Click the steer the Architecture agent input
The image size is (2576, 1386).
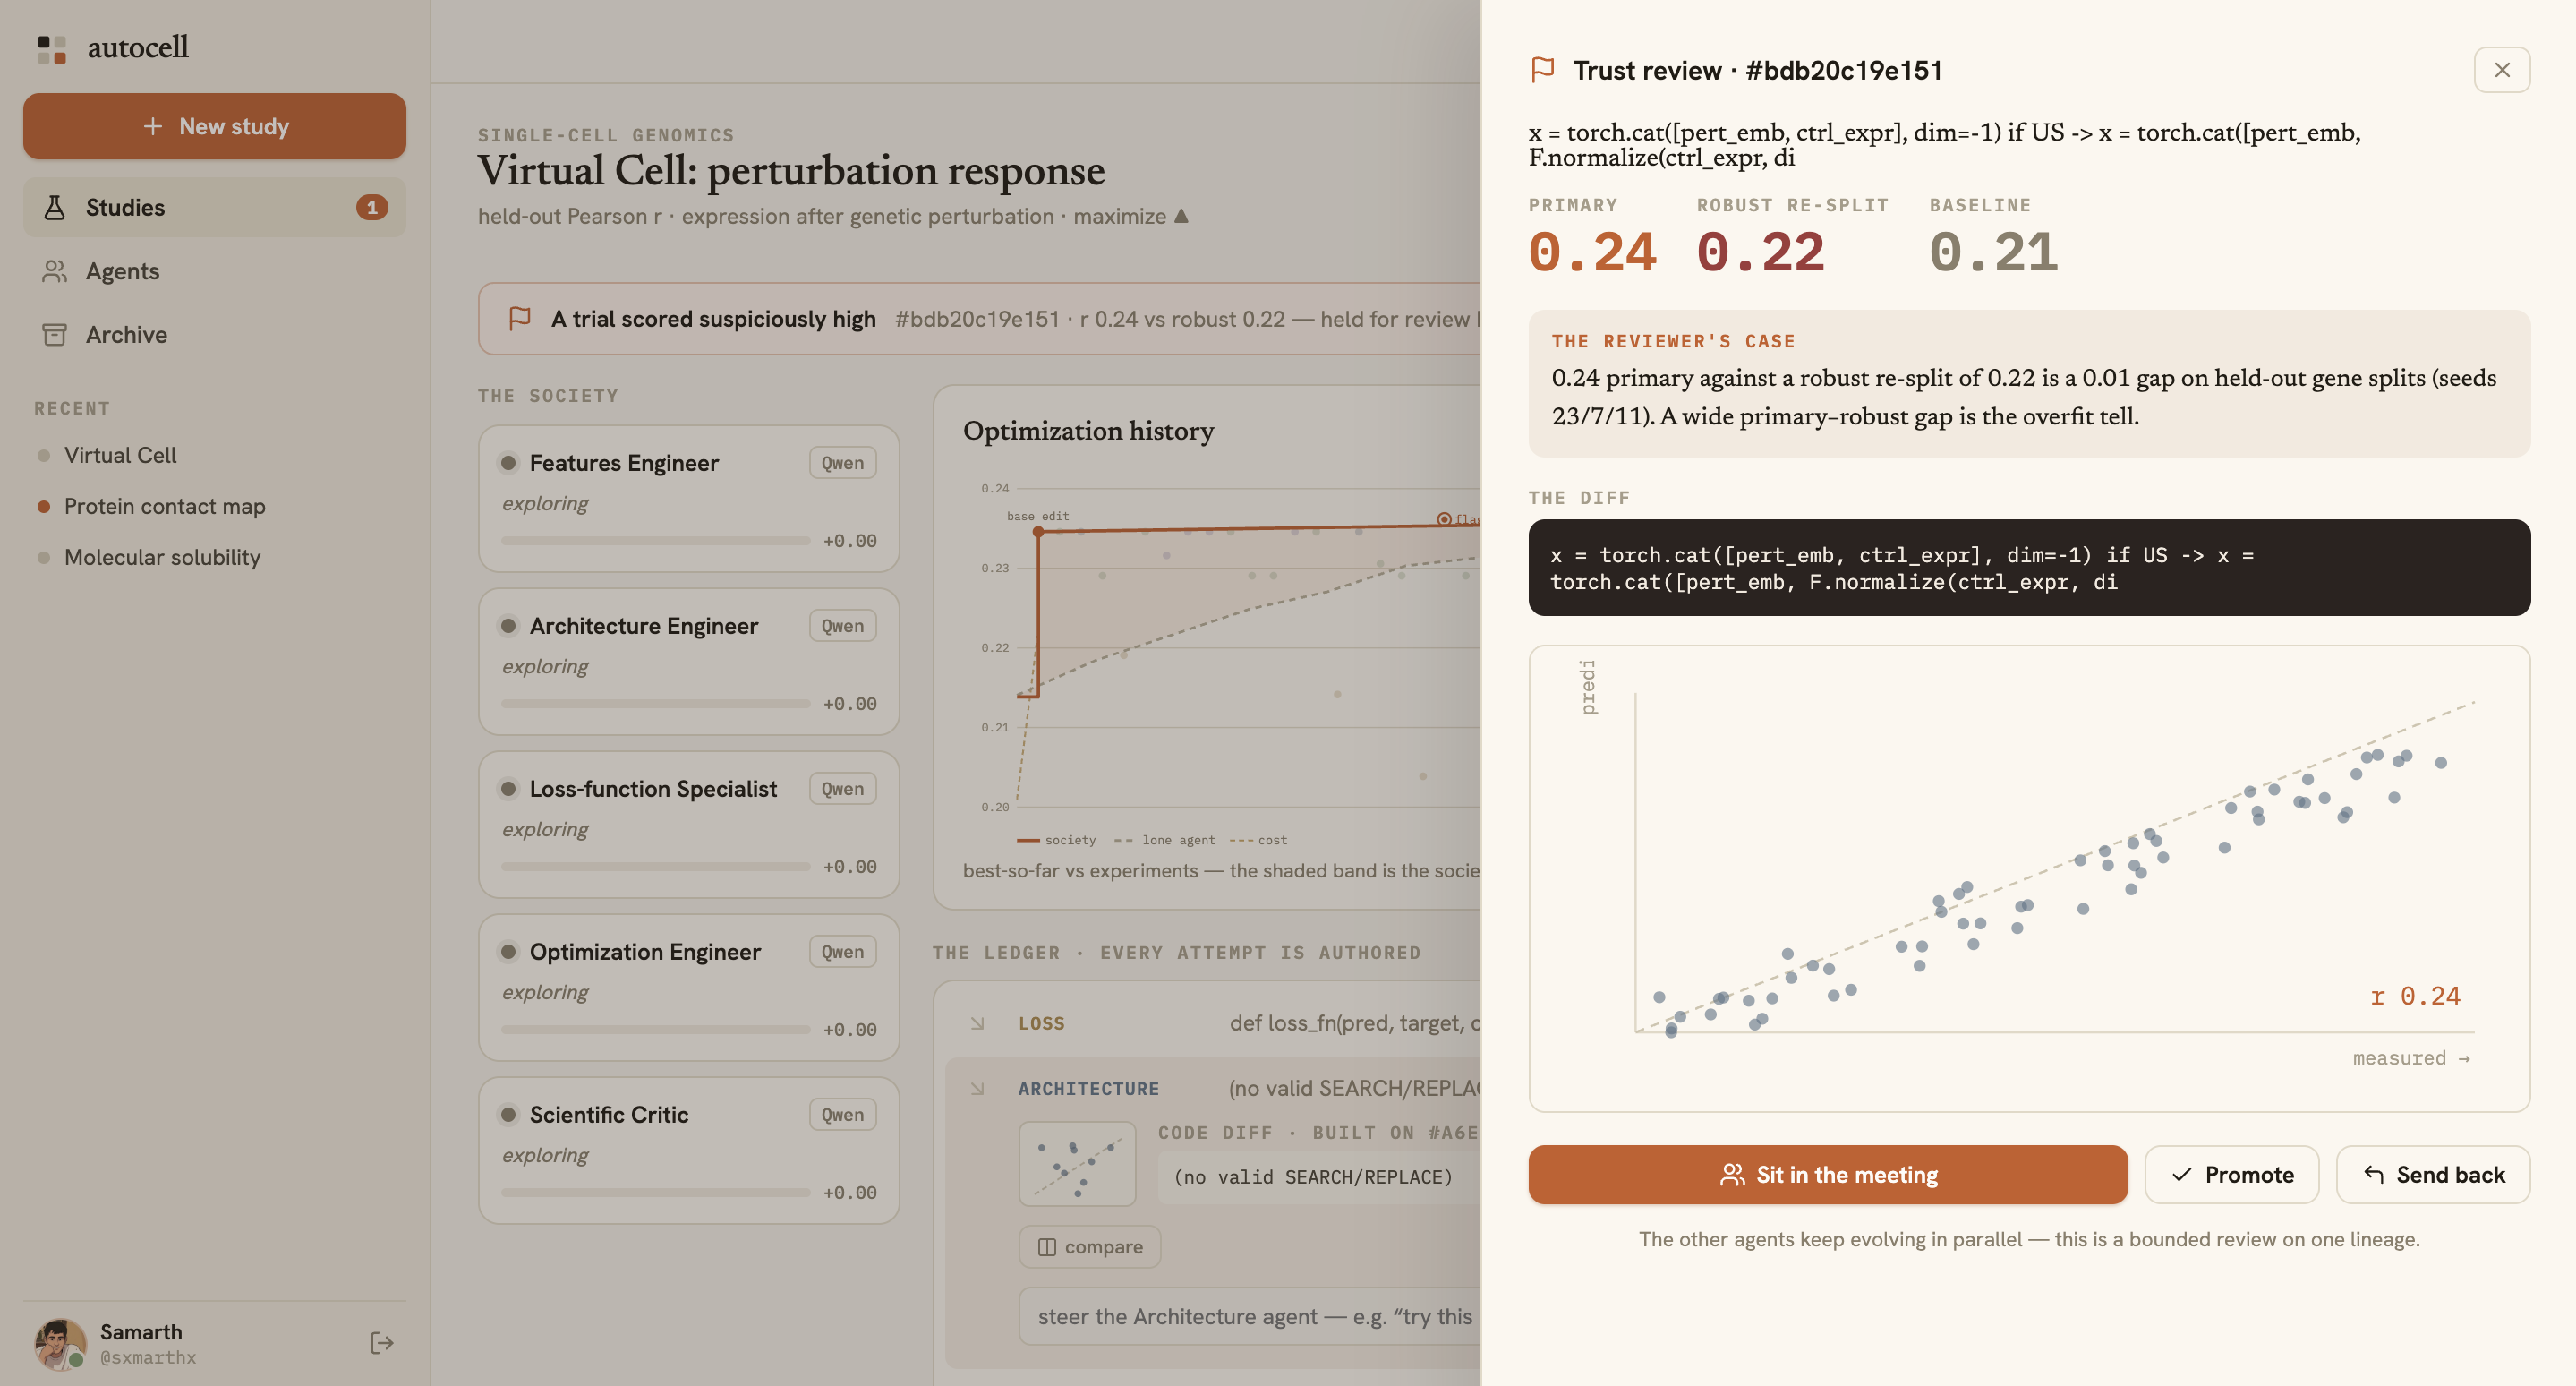[1250, 1316]
